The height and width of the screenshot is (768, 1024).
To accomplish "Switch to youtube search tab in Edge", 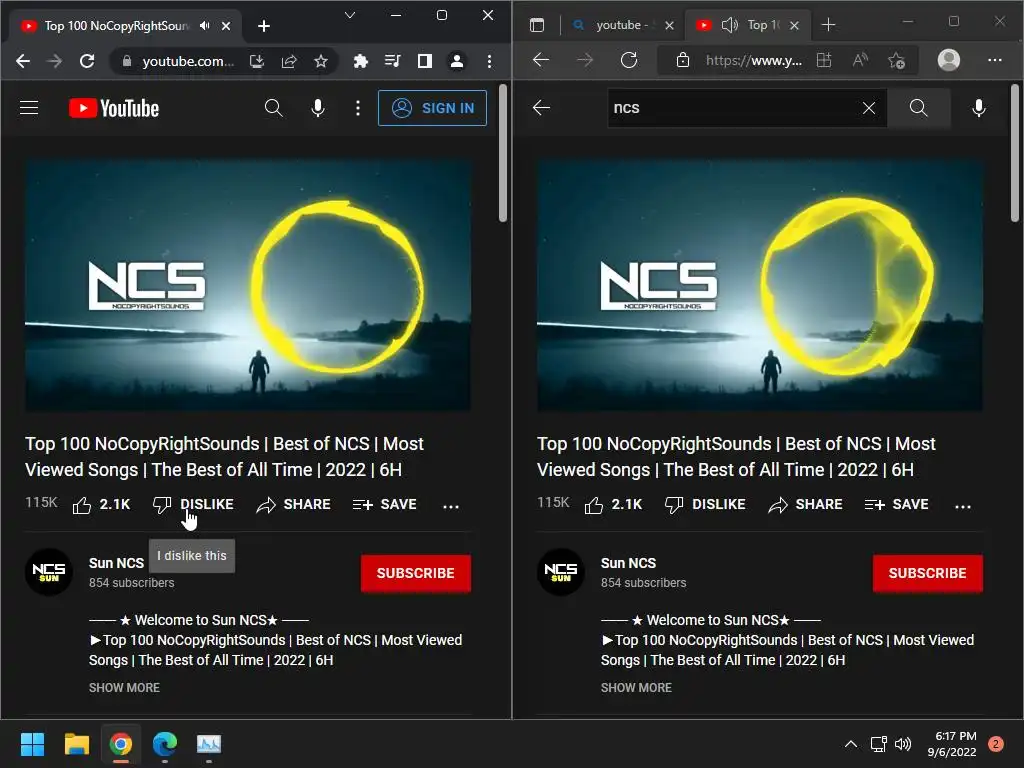I will pyautogui.click(x=621, y=25).
